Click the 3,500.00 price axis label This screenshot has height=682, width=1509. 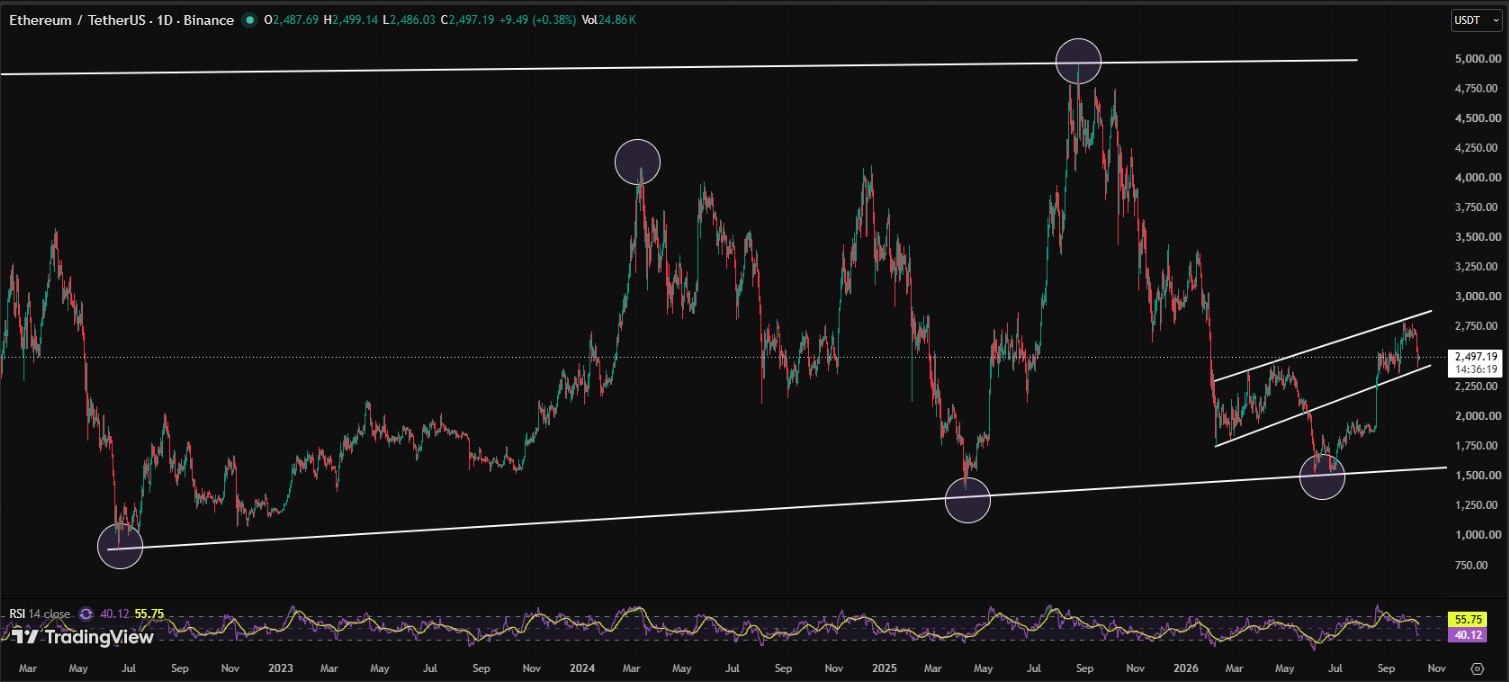(1477, 238)
